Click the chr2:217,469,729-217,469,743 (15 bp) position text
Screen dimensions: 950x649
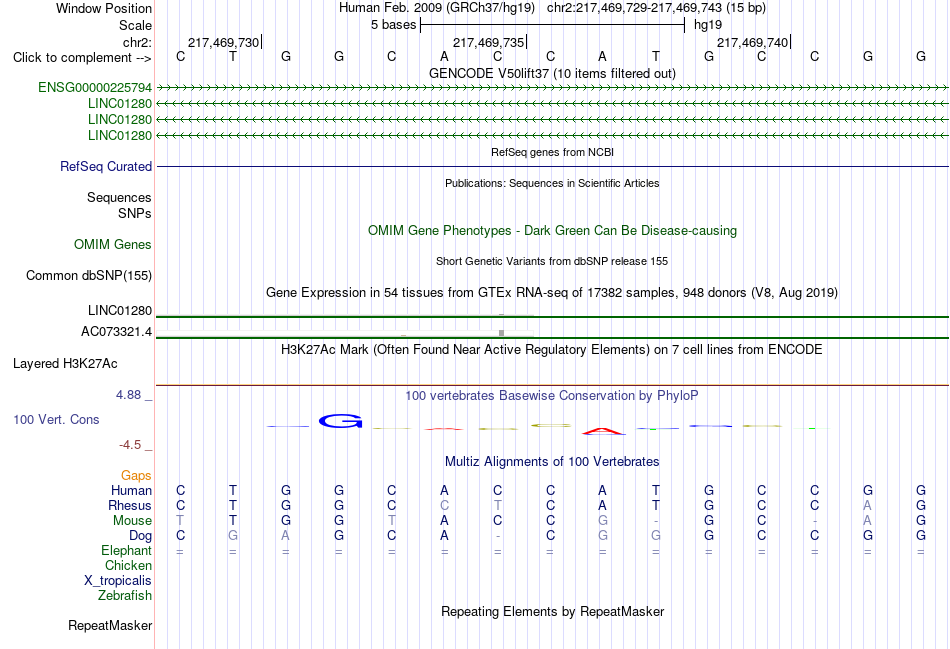[656, 8]
